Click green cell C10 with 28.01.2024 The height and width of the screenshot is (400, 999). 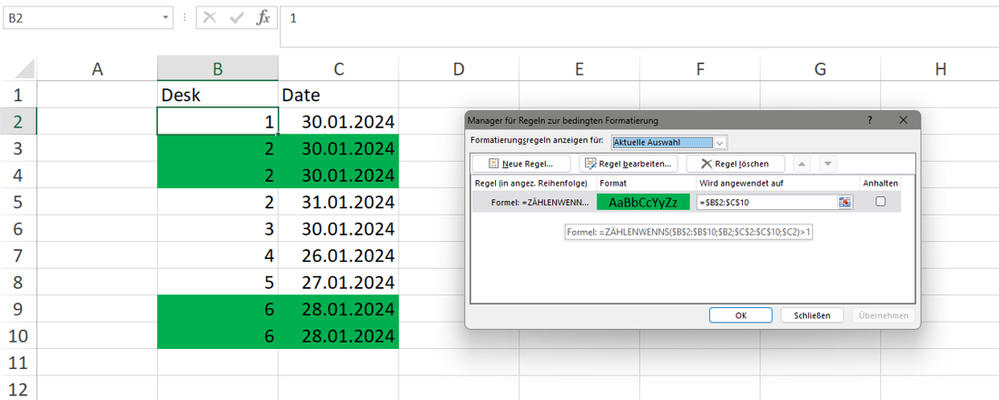pos(338,336)
